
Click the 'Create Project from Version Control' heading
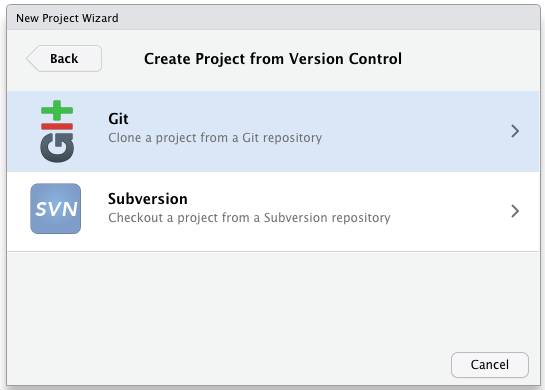point(273,59)
